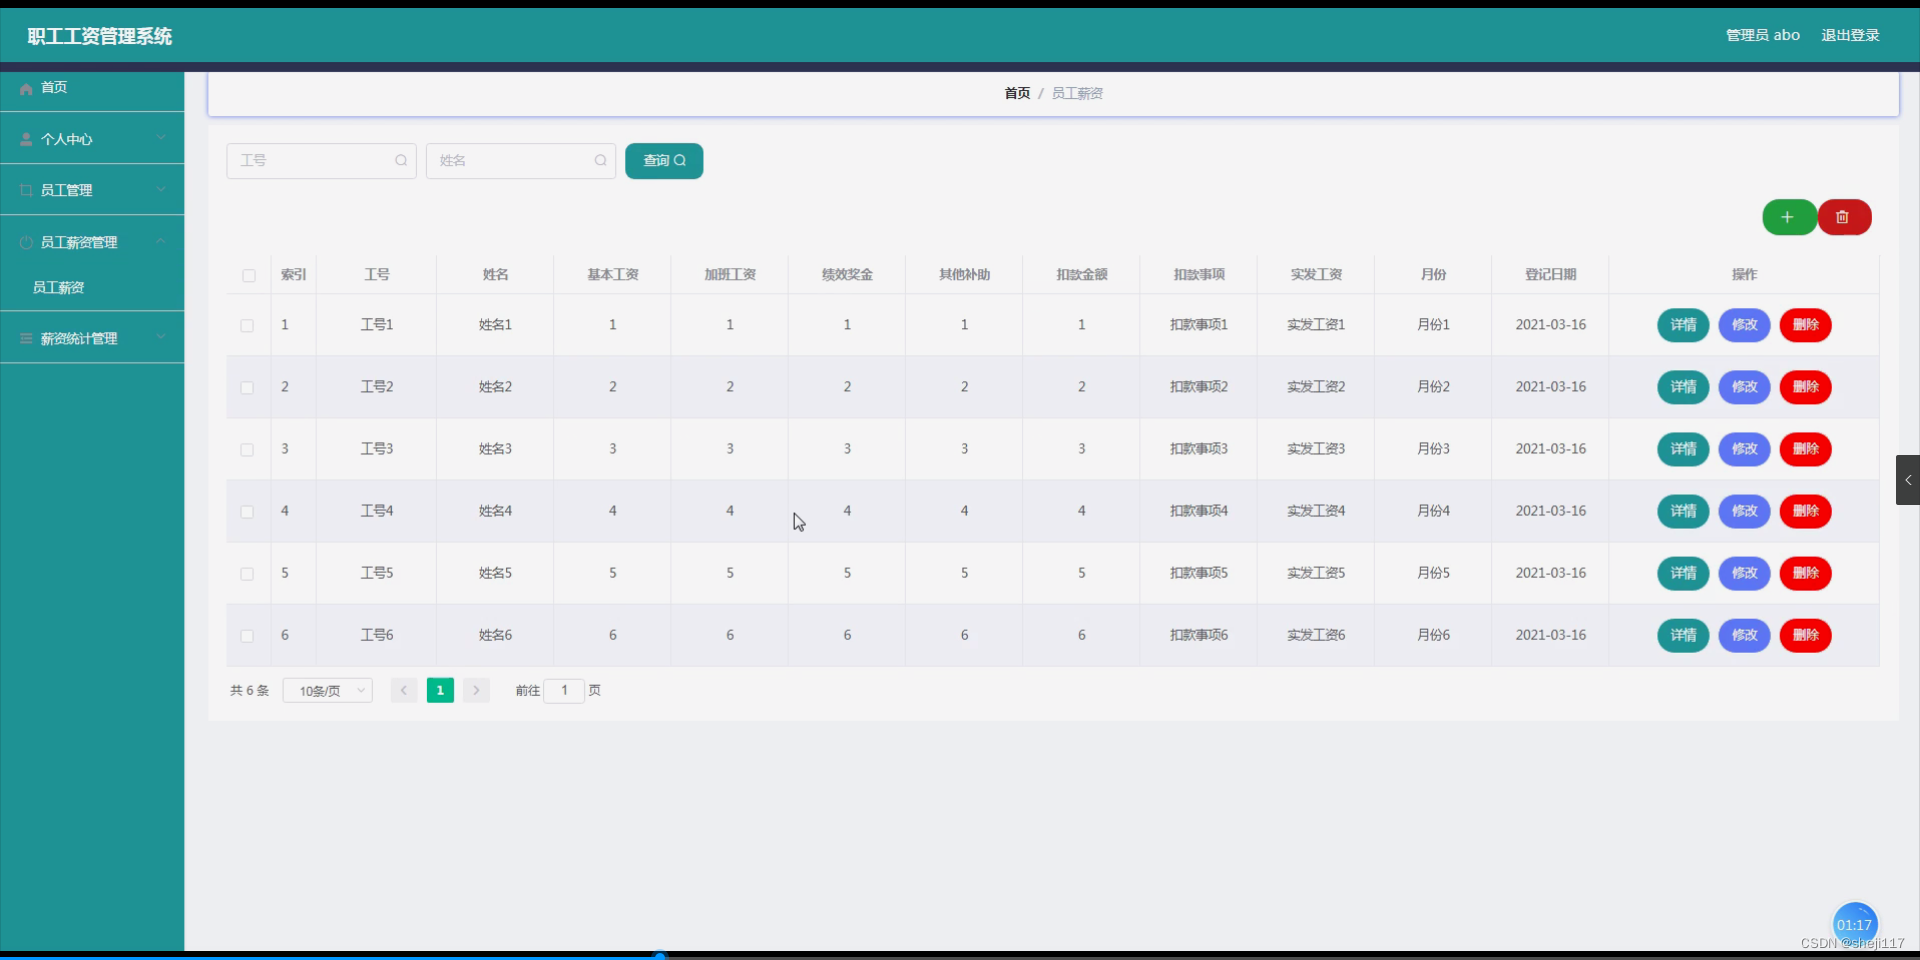Click the 实发工资 column header
The width and height of the screenshot is (1920, 960).
coord(1316,275)
